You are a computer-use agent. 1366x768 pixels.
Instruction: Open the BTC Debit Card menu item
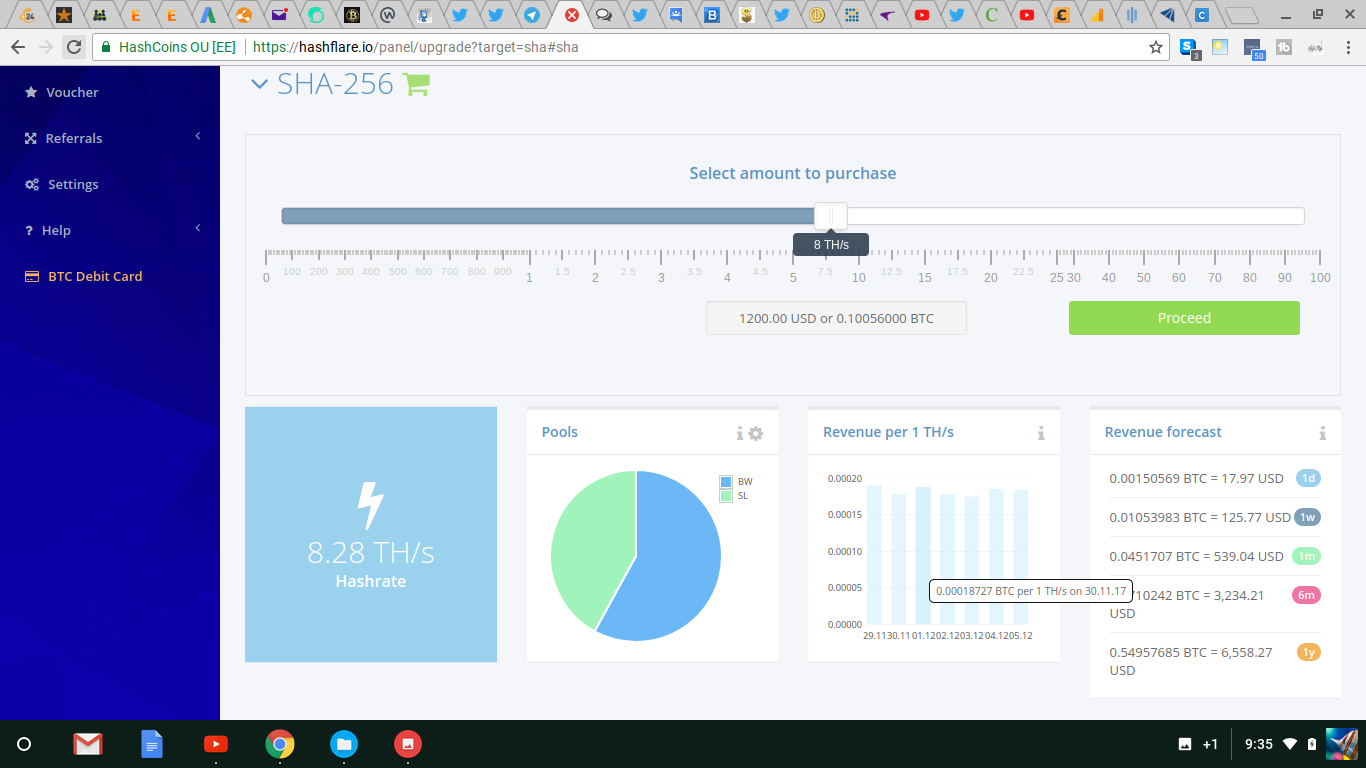(95, 276)
